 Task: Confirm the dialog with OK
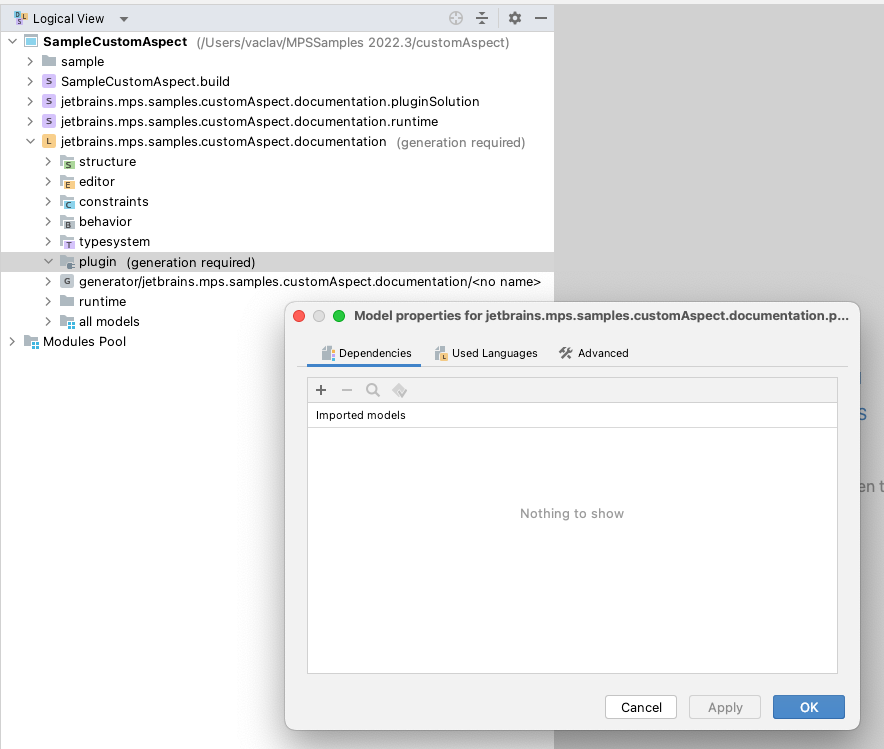808,707
